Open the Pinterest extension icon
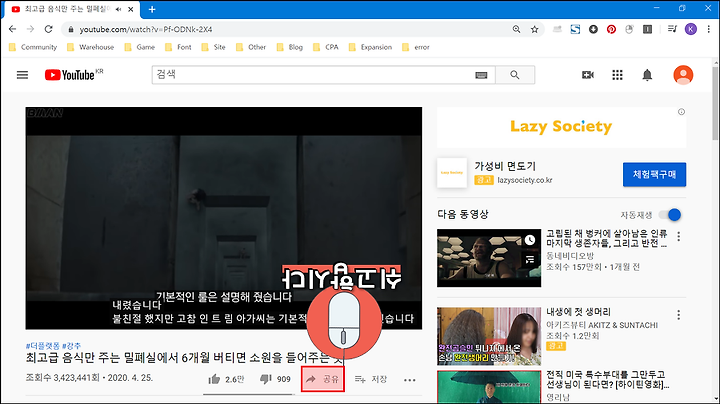Image resolution: width=720 pixels, height=404 pixels. point(611,29)
